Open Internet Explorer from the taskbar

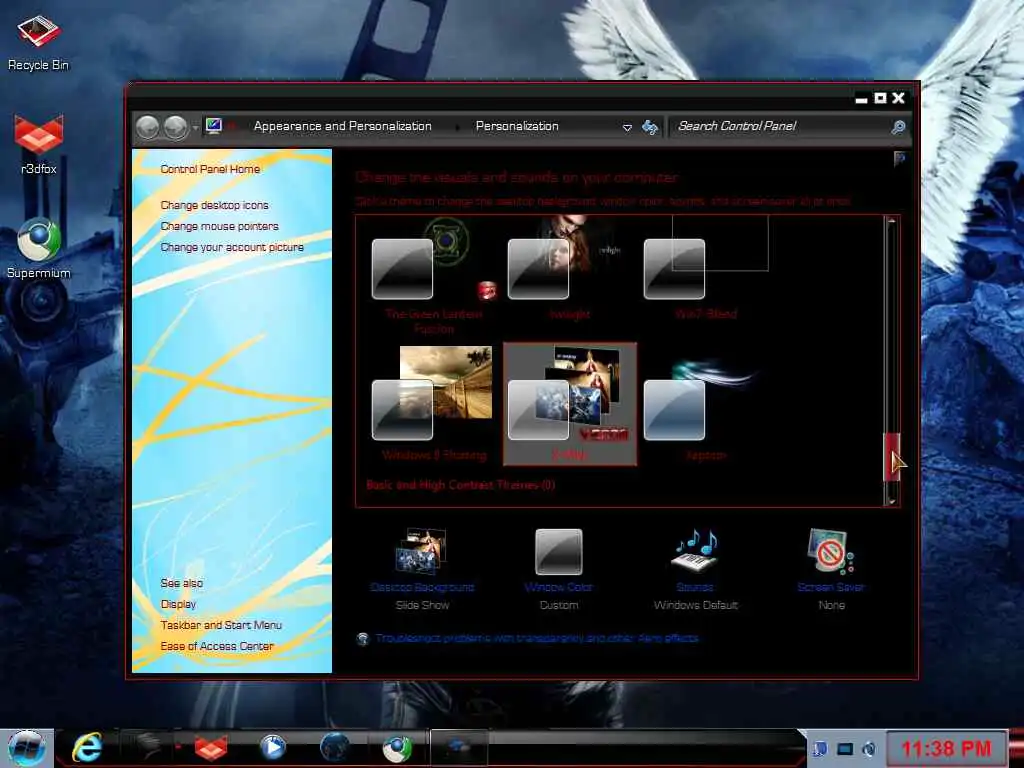[87, 748]
